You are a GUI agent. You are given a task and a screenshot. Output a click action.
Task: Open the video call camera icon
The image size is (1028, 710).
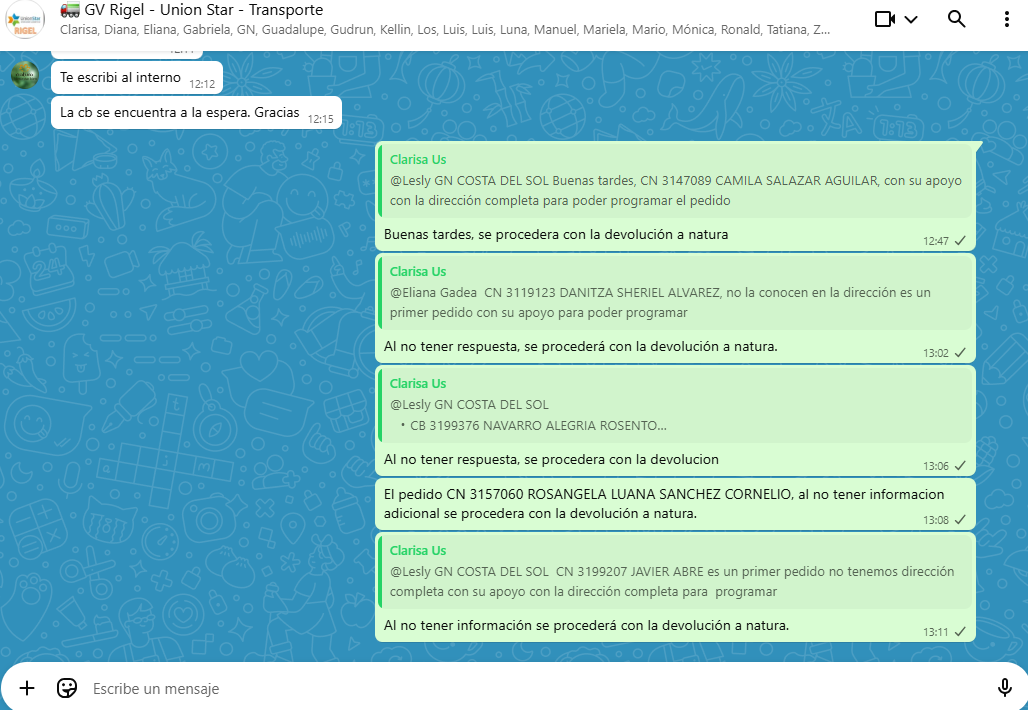(x=884, y=19)
